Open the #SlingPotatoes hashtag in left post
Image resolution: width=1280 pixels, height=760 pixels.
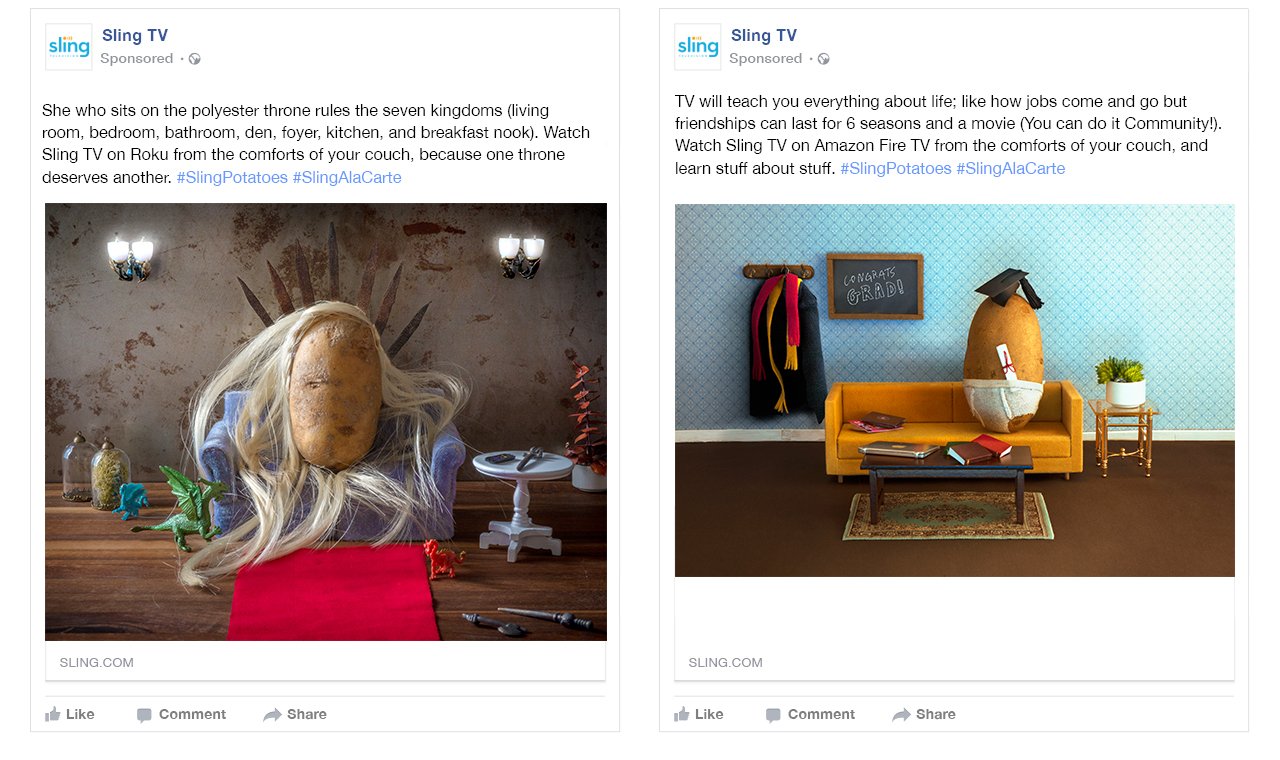(x=232, y=177)
